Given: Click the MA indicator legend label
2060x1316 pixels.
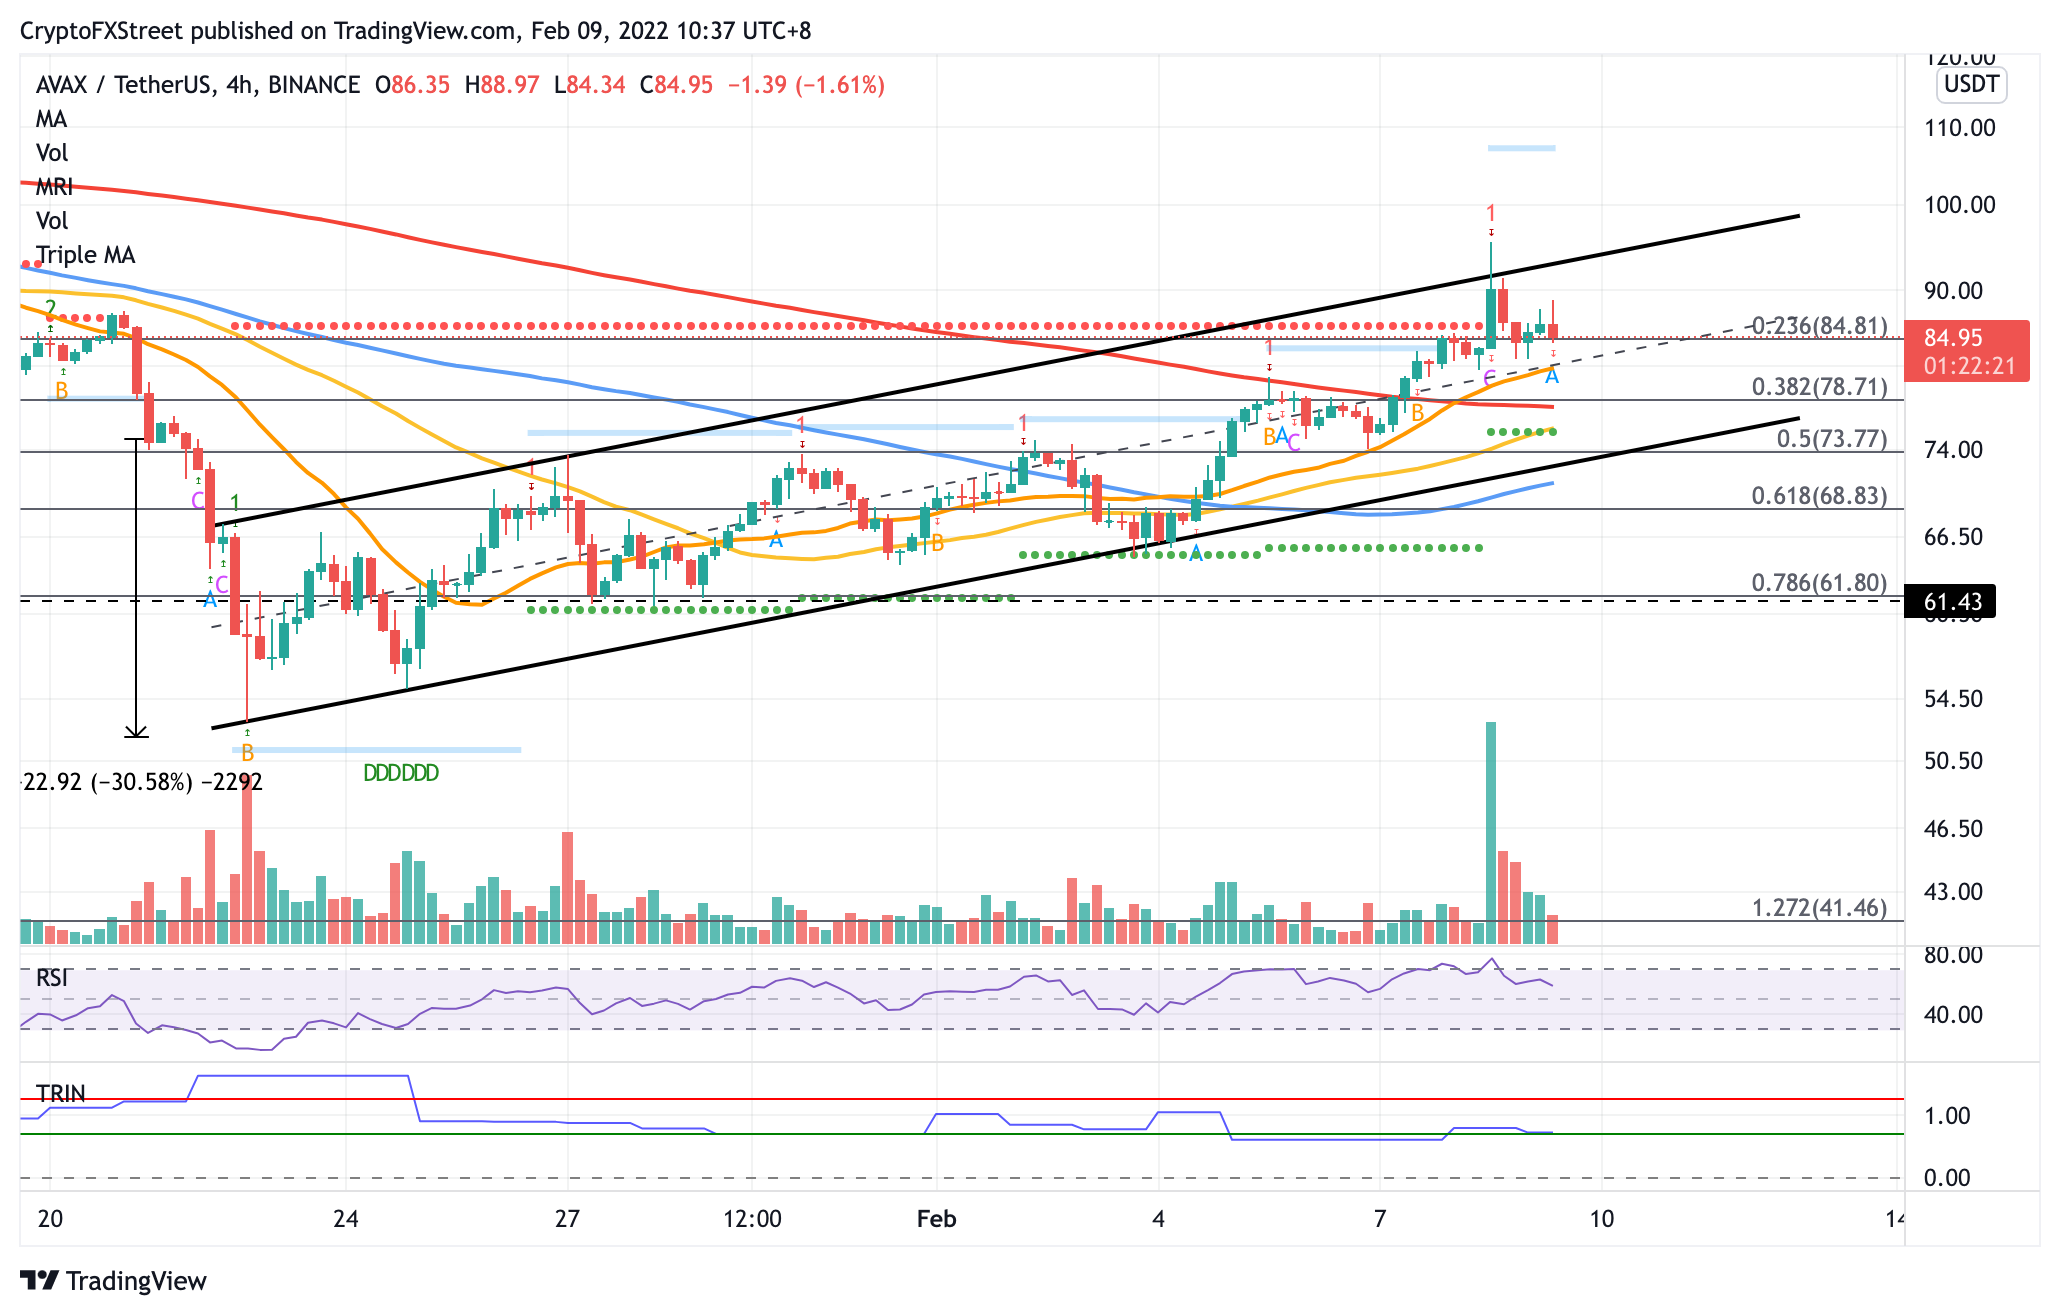Looking at the screenshot, I should pos(51,119).
